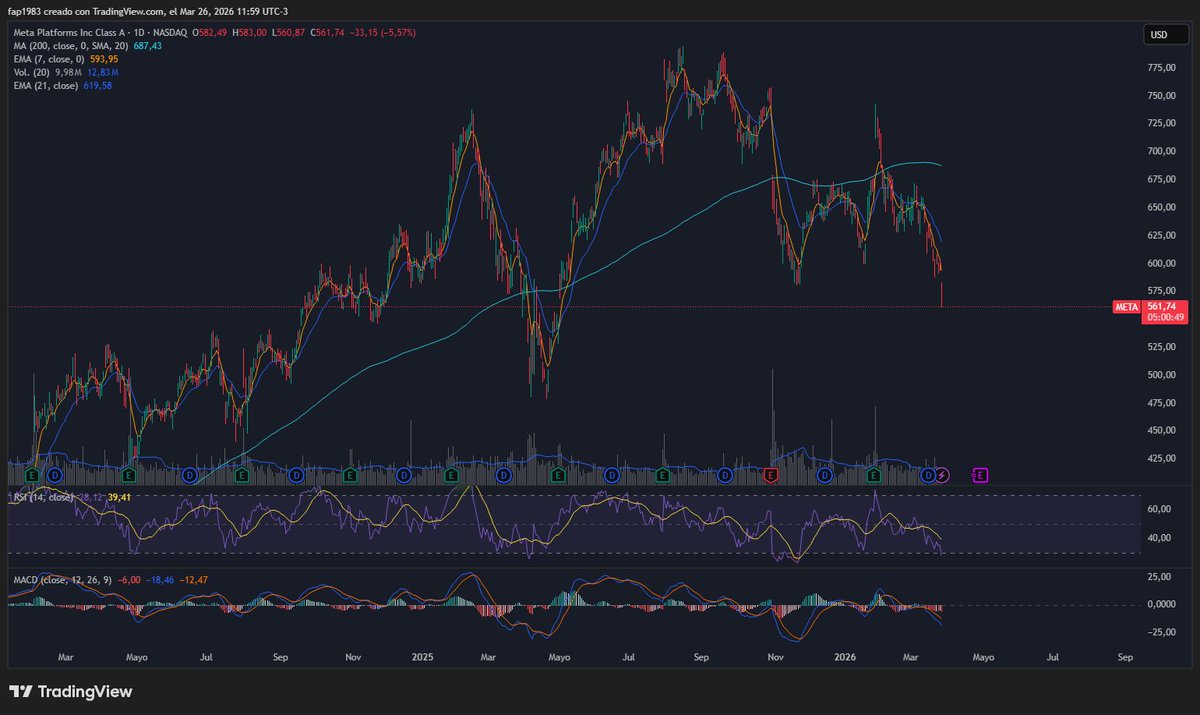Click the 2025 label on time axis
The height and width of the screenshot is (715, 1200).
point(422,657)
